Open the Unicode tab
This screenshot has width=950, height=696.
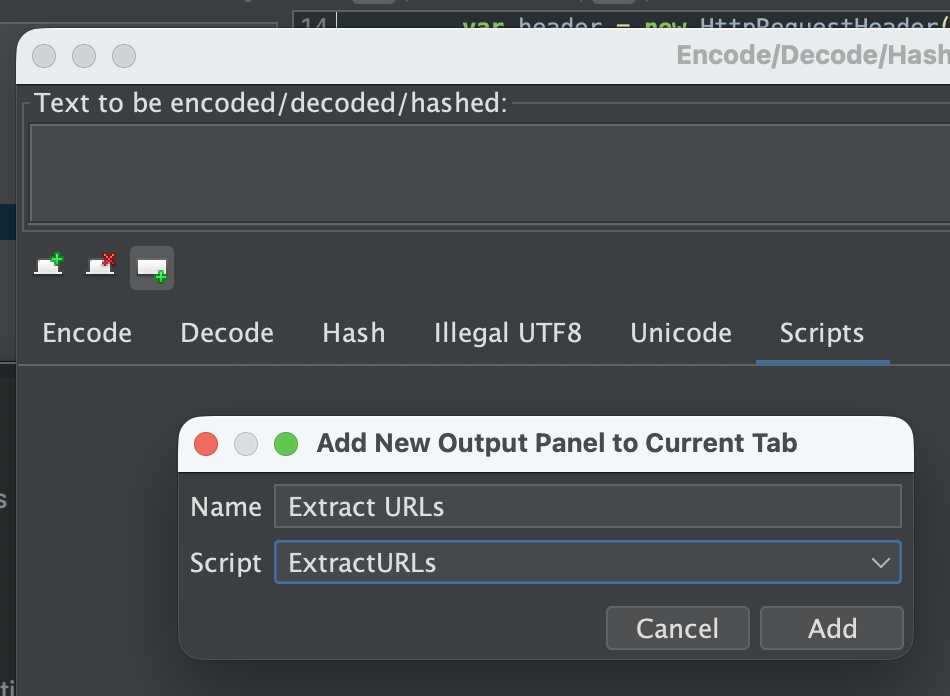(680, 333)
